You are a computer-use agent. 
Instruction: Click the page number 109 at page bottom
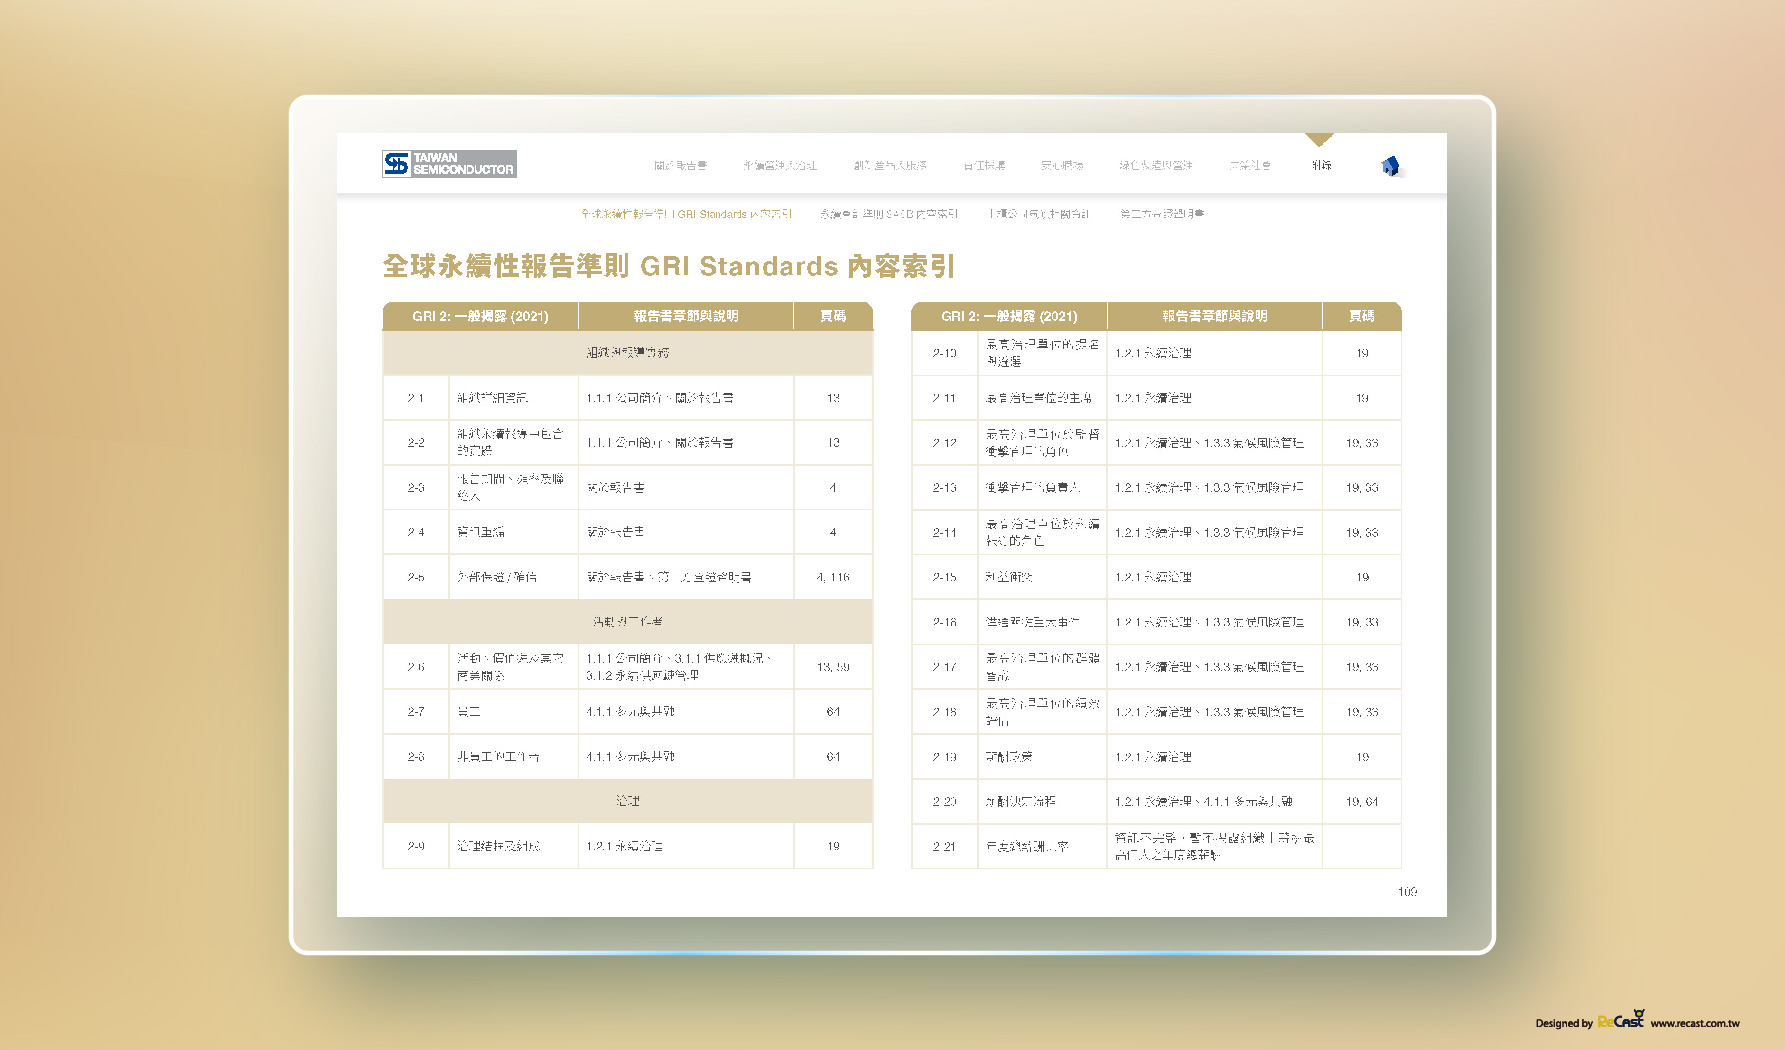1407,891
